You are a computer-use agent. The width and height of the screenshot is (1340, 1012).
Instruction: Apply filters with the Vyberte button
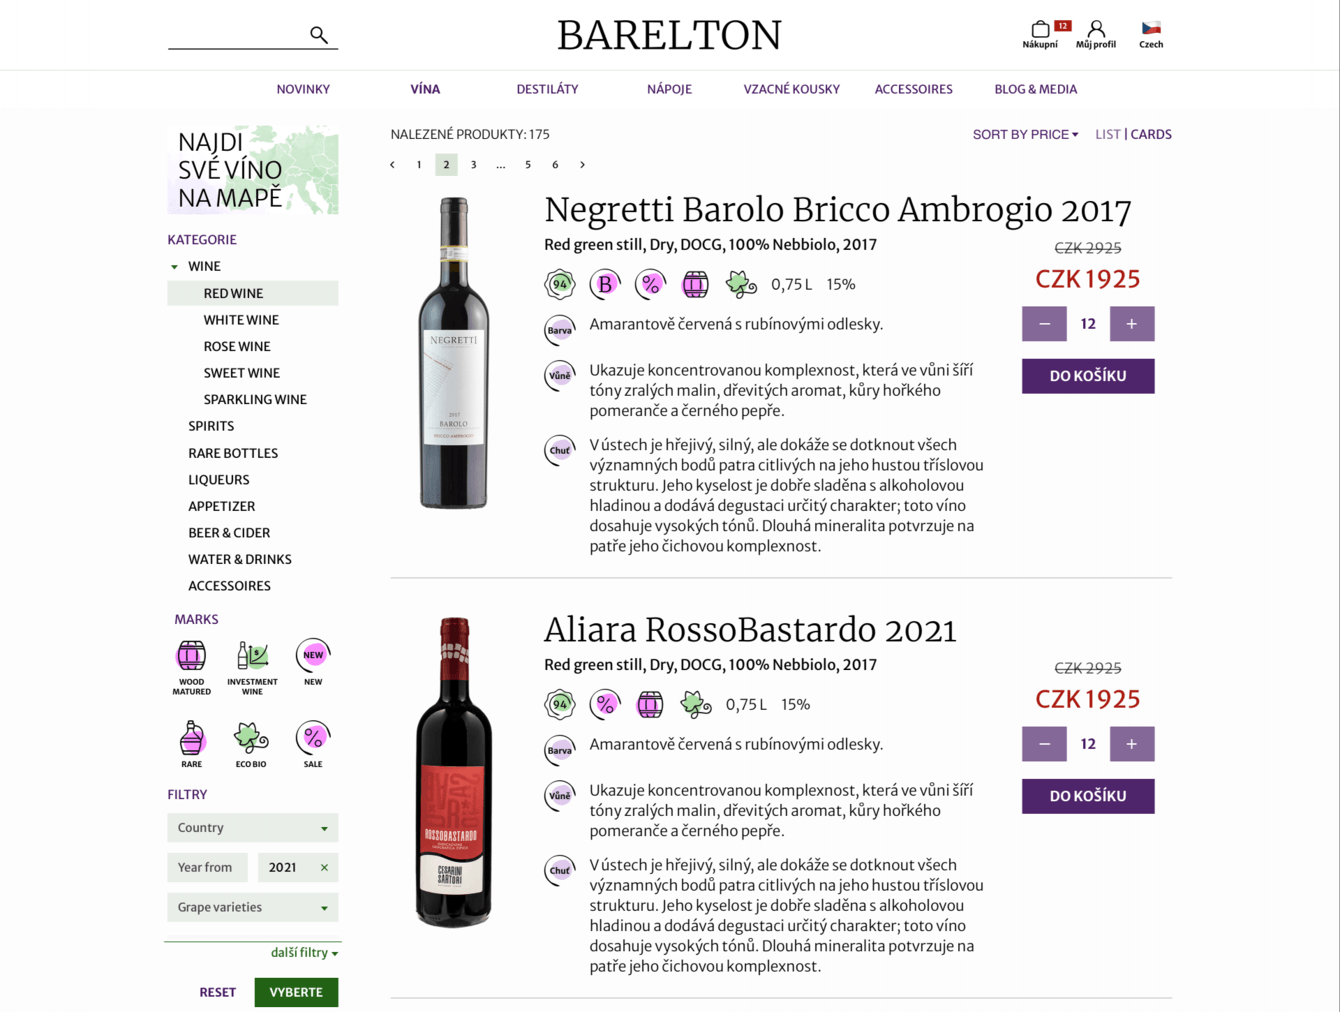coord(296,992)
